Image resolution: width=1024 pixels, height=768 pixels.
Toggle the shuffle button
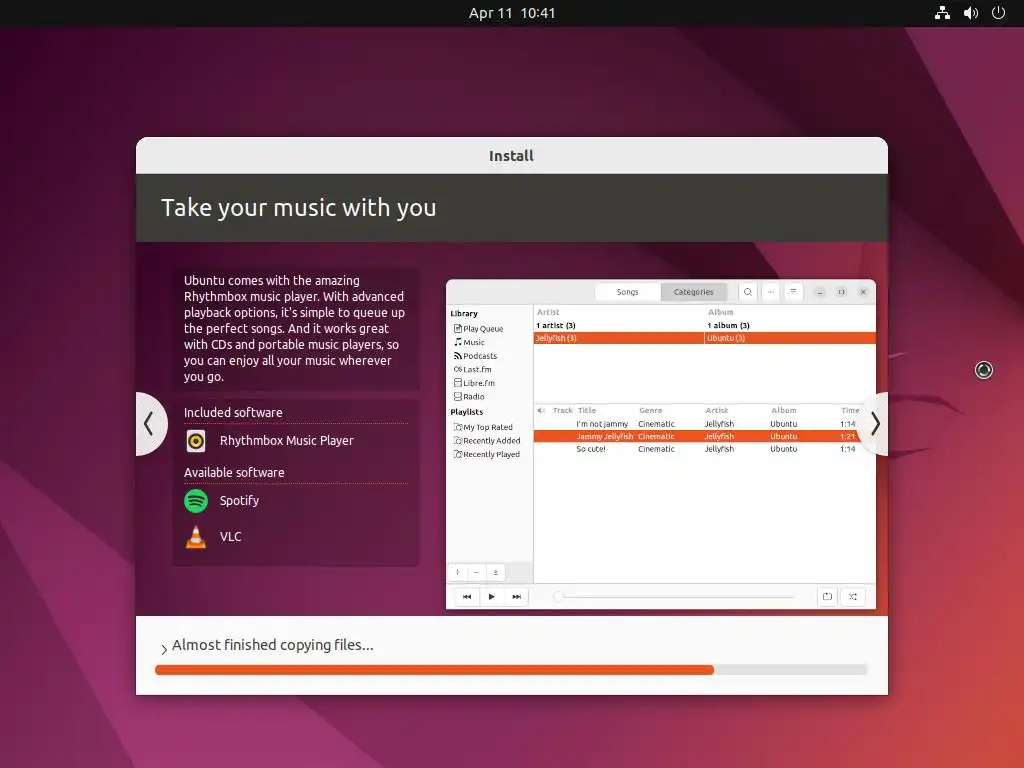[x=853, y=597]
